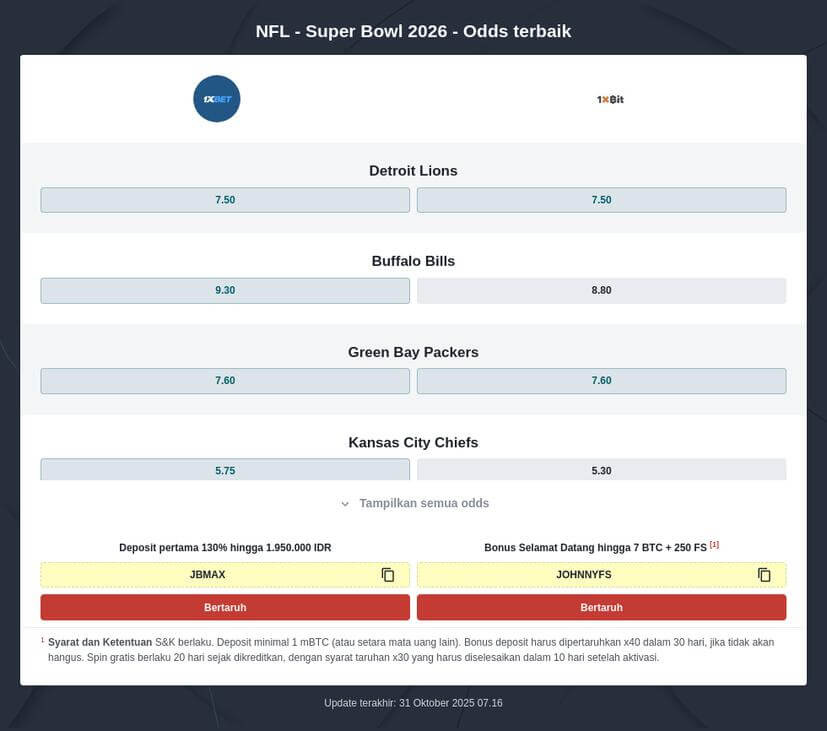
Task: Select Kansas City Chiefs odds 5.30
Action: tap(601, 470)
